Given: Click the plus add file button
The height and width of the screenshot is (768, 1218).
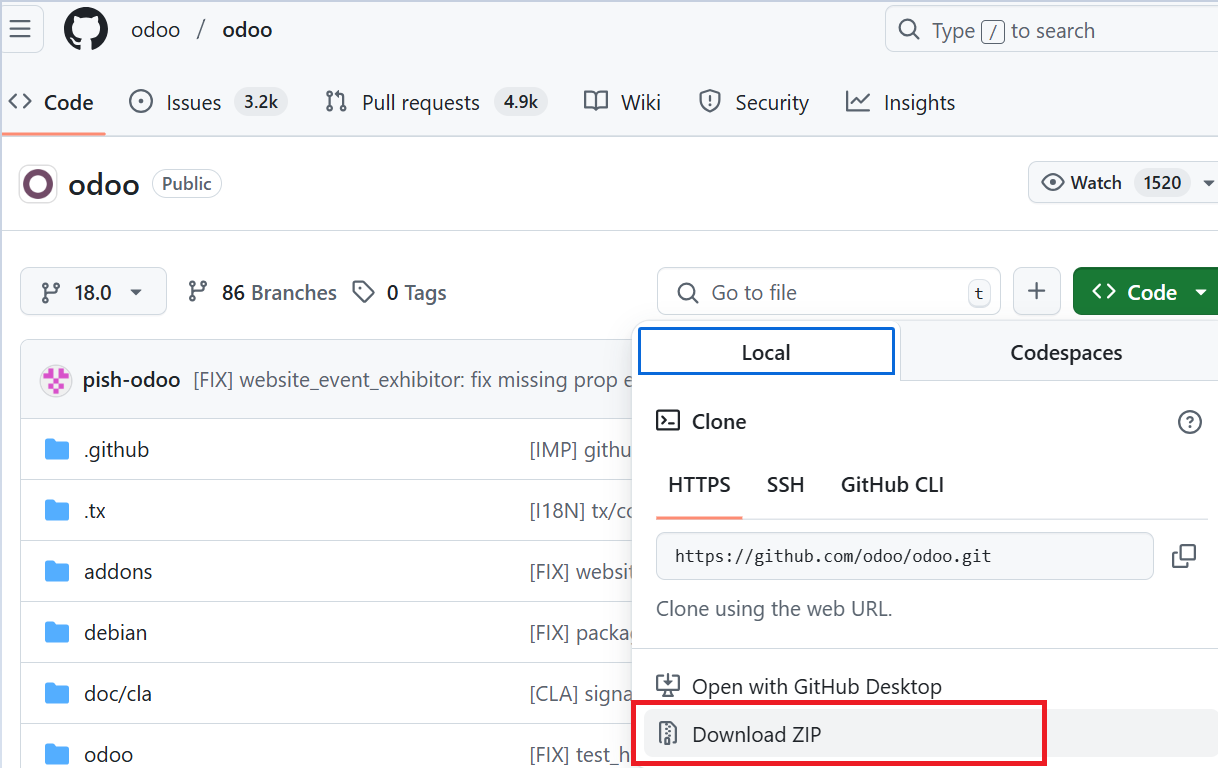Looking at the screenshot, I should click(1037, 292).
